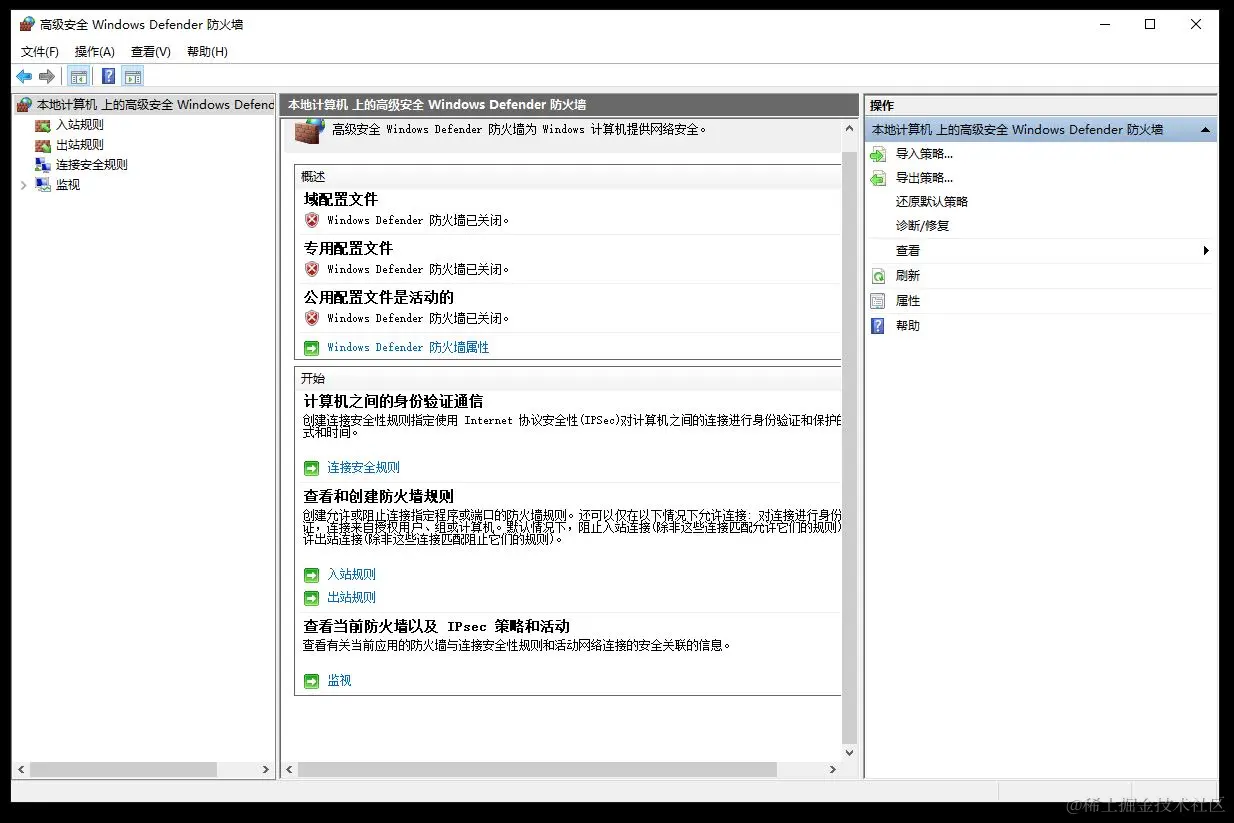Screen dimensions: 1234x823
Task: Open the 入站规则 link in center pane
Action: click(x=352, y=575)
